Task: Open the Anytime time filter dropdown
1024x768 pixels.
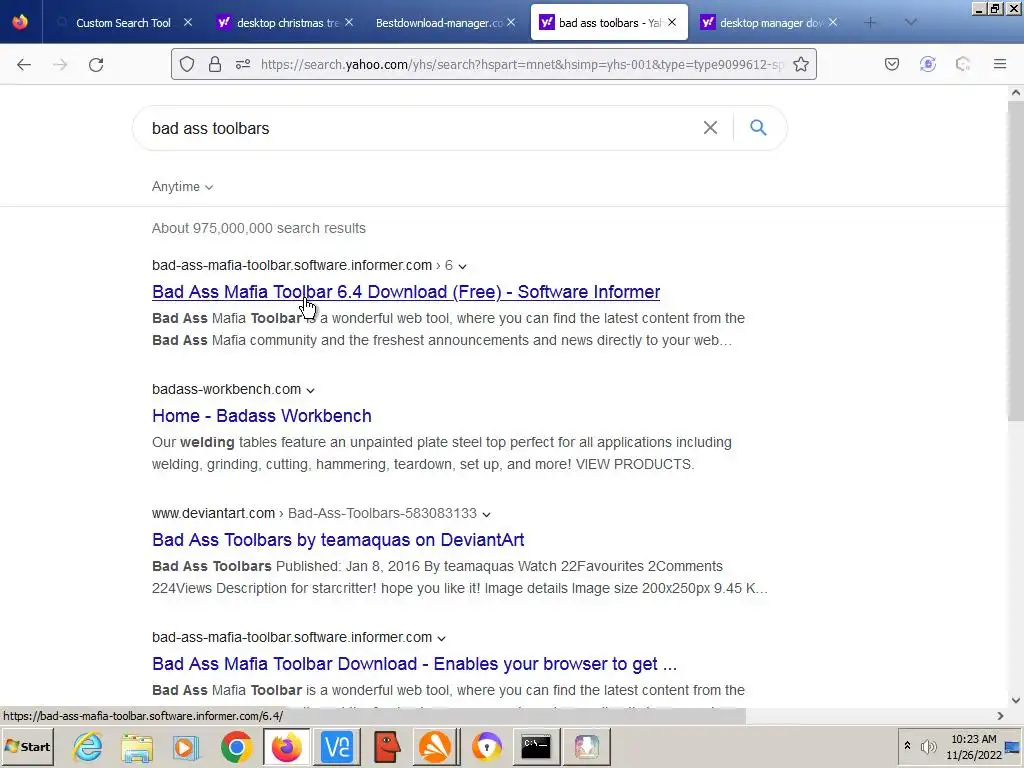Action: (x=182, y=187)
